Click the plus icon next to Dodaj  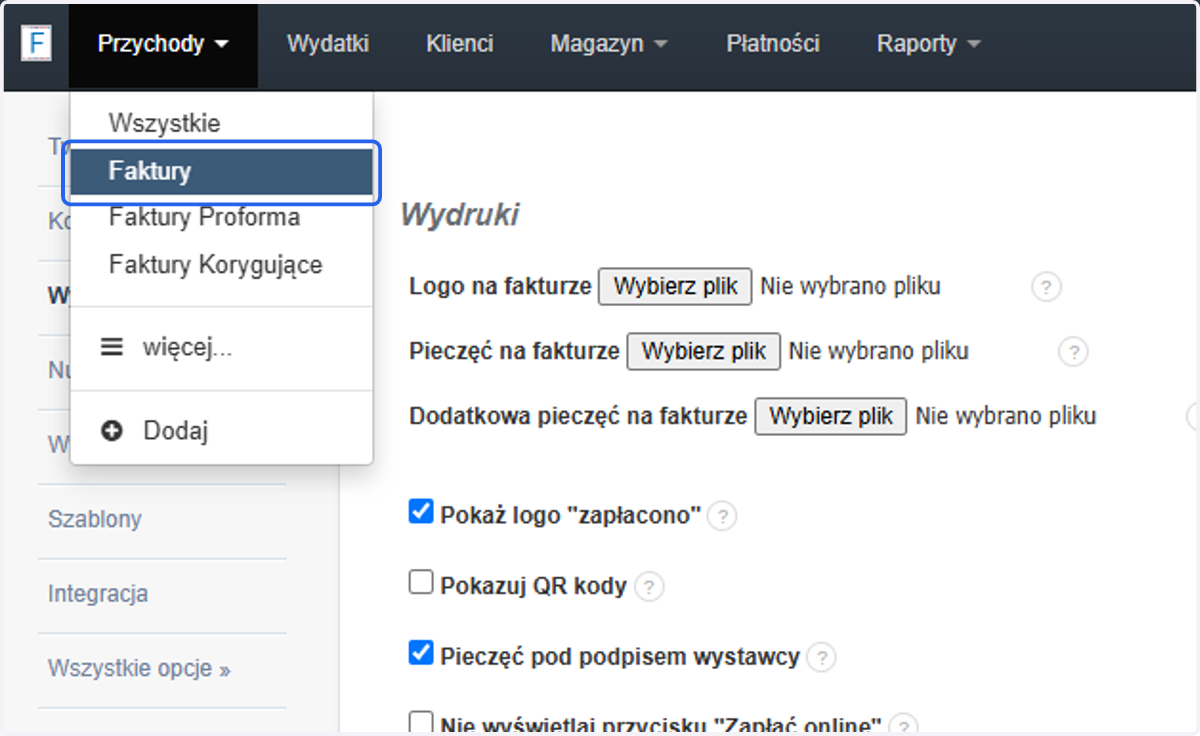click(x=112, y=431)
